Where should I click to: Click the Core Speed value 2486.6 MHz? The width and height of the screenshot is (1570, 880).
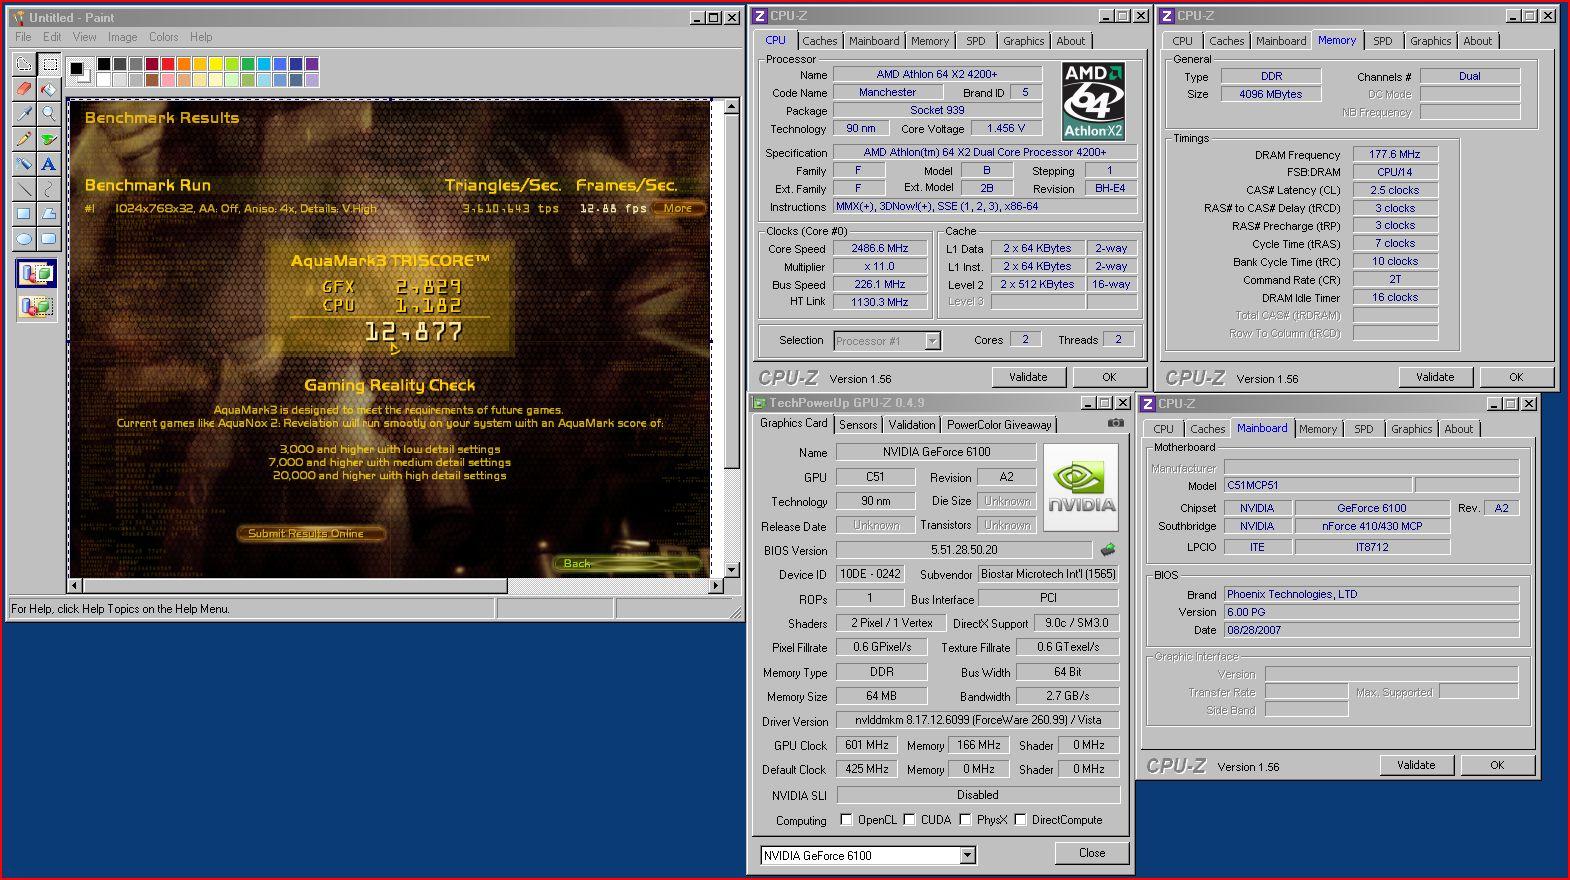click(x=880, y=248)
